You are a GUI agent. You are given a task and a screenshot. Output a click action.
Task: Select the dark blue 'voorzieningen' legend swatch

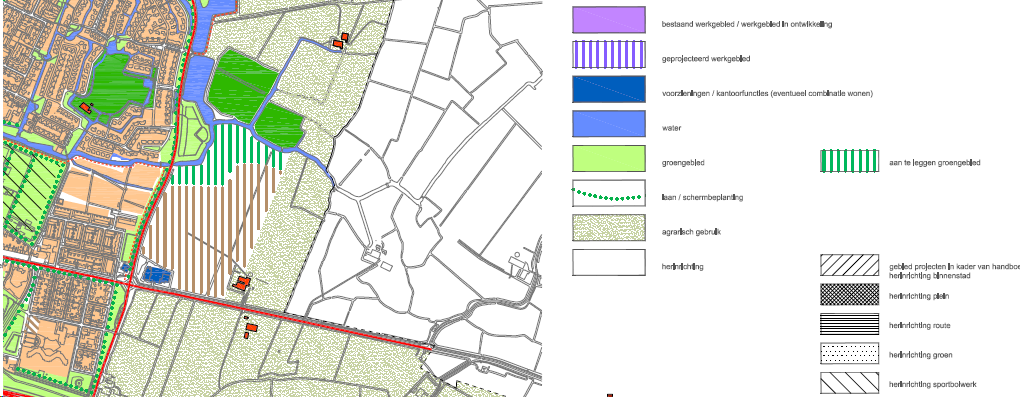click(609, 89)
